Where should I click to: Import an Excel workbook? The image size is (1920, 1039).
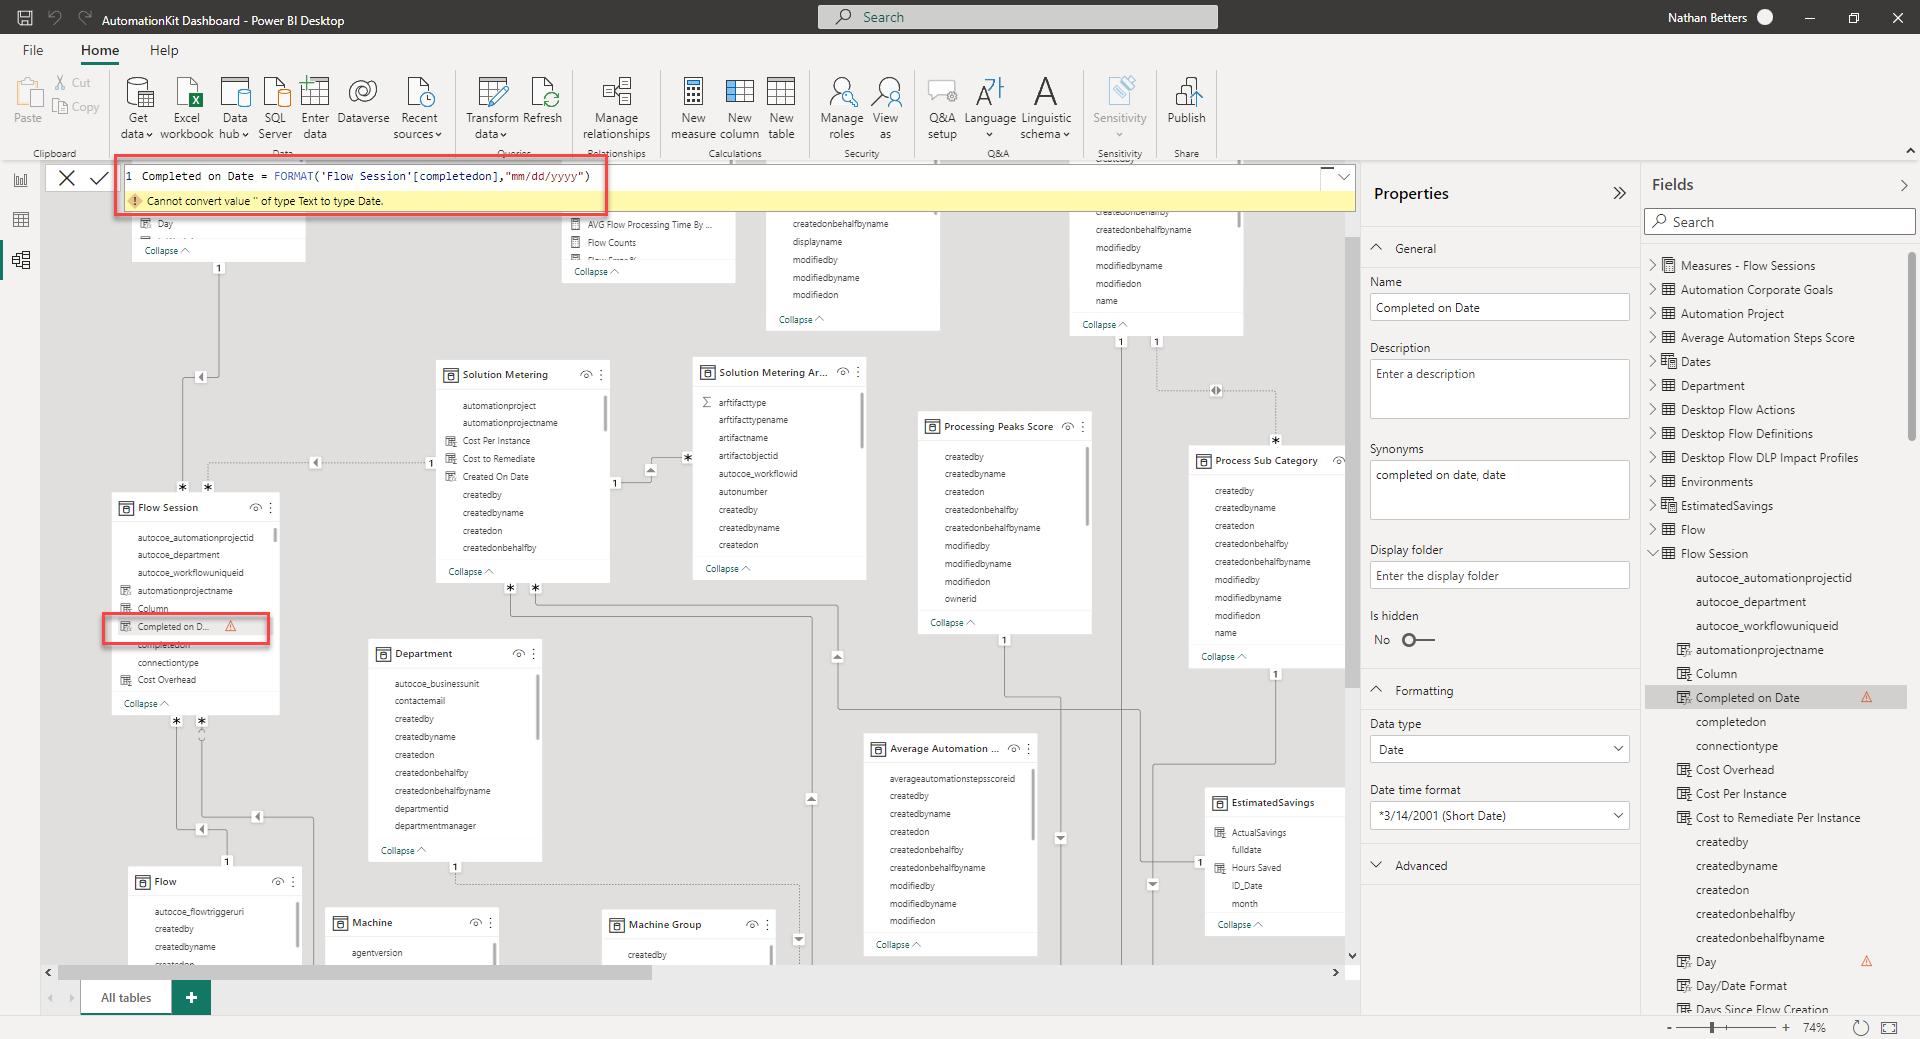(186, 105)
